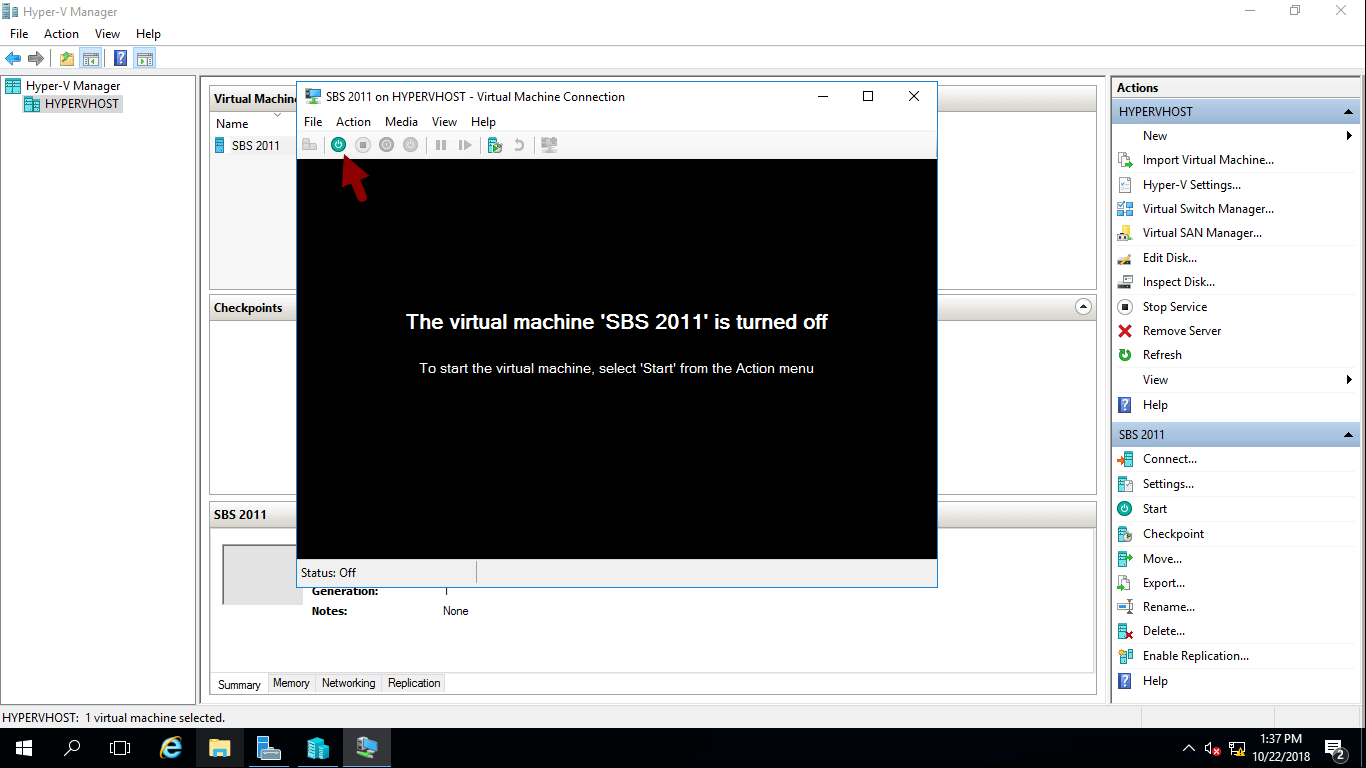Open File Explorer from taskbar

(220, 748)
